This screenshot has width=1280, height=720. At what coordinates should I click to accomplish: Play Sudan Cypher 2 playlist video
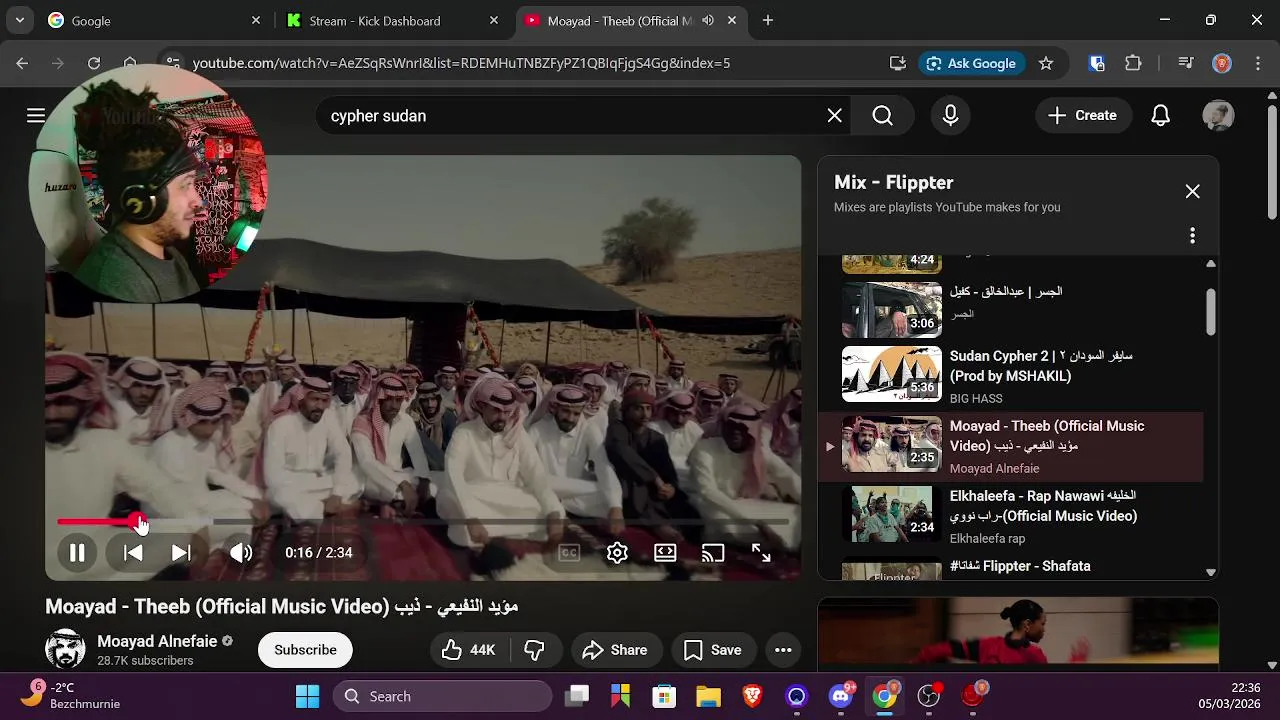[1010, 376]
